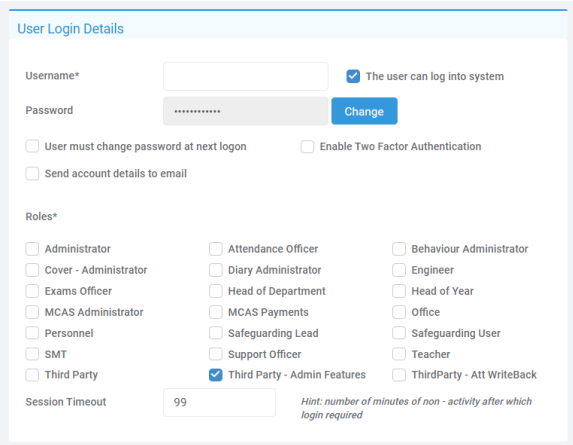Viewport: 573px width, 445px height.
Task: Tick the MCAS Payments role
Action: click(216, 312)
